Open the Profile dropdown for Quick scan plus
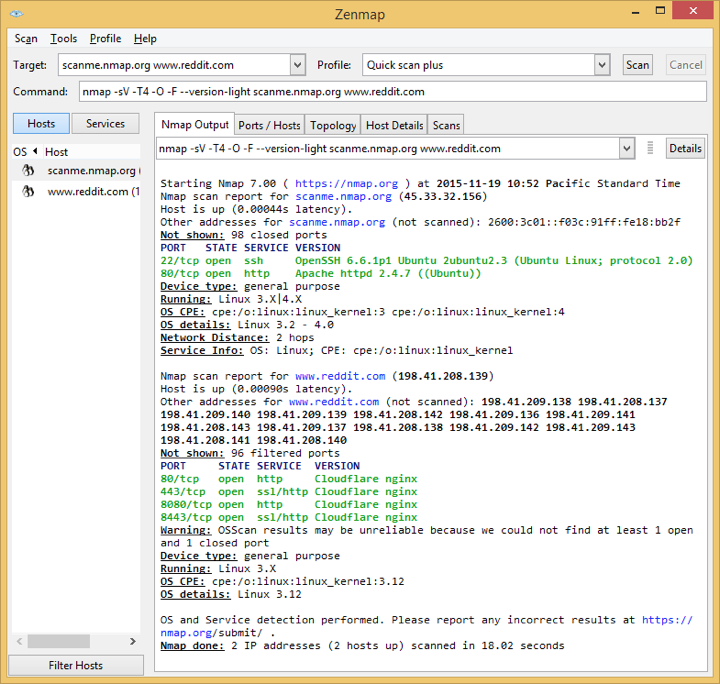720x684 pixels. tap(602, 65)
